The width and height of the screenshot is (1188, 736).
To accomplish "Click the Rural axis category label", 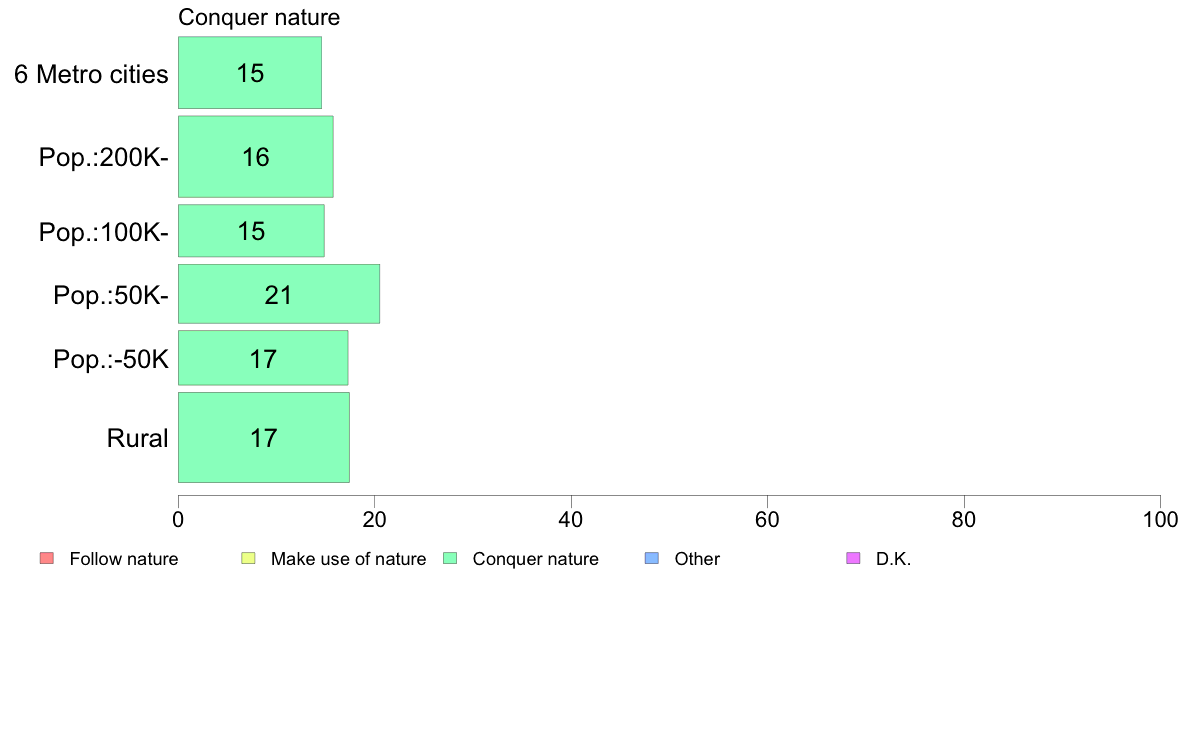I will [x=137, y=438].
